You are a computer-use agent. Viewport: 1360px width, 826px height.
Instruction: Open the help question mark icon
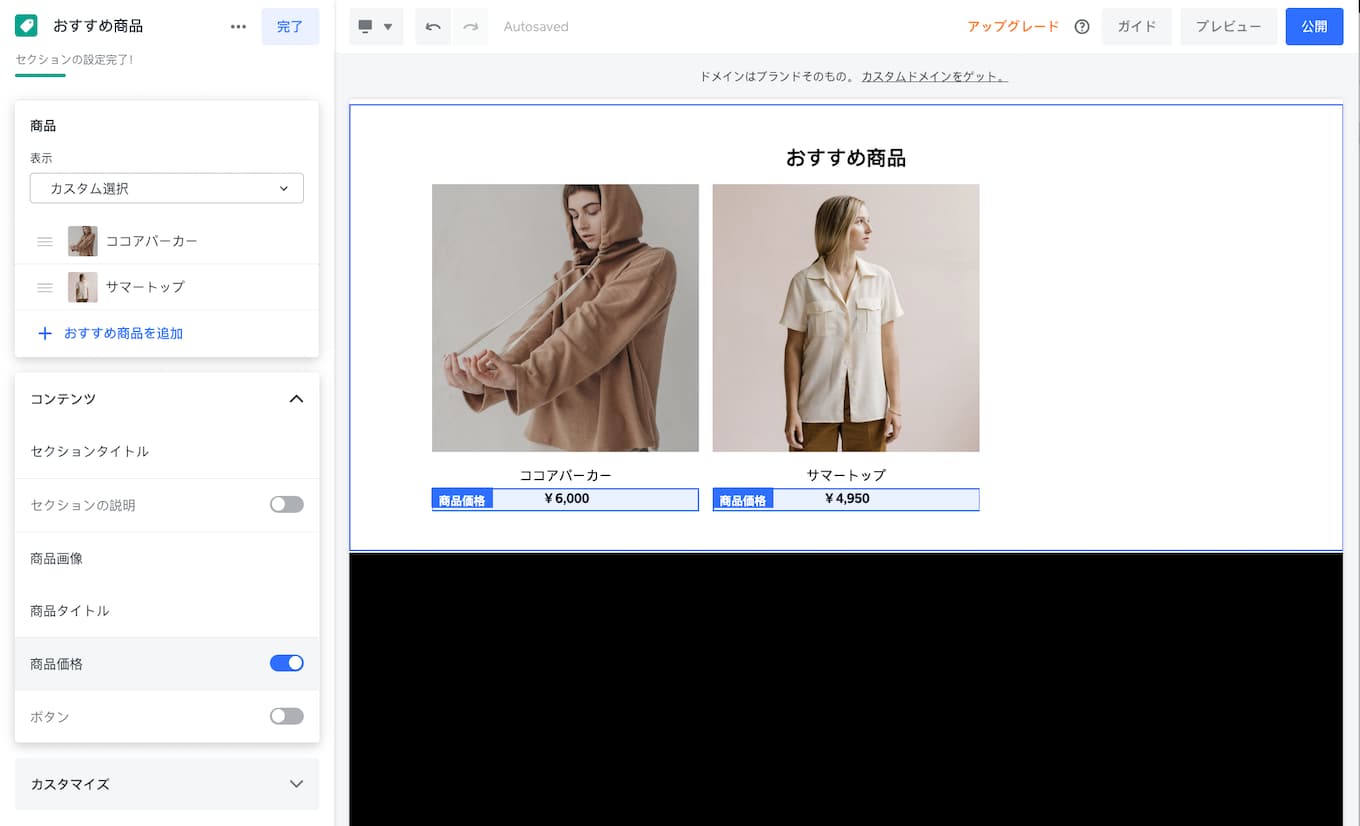[1081, 27]
